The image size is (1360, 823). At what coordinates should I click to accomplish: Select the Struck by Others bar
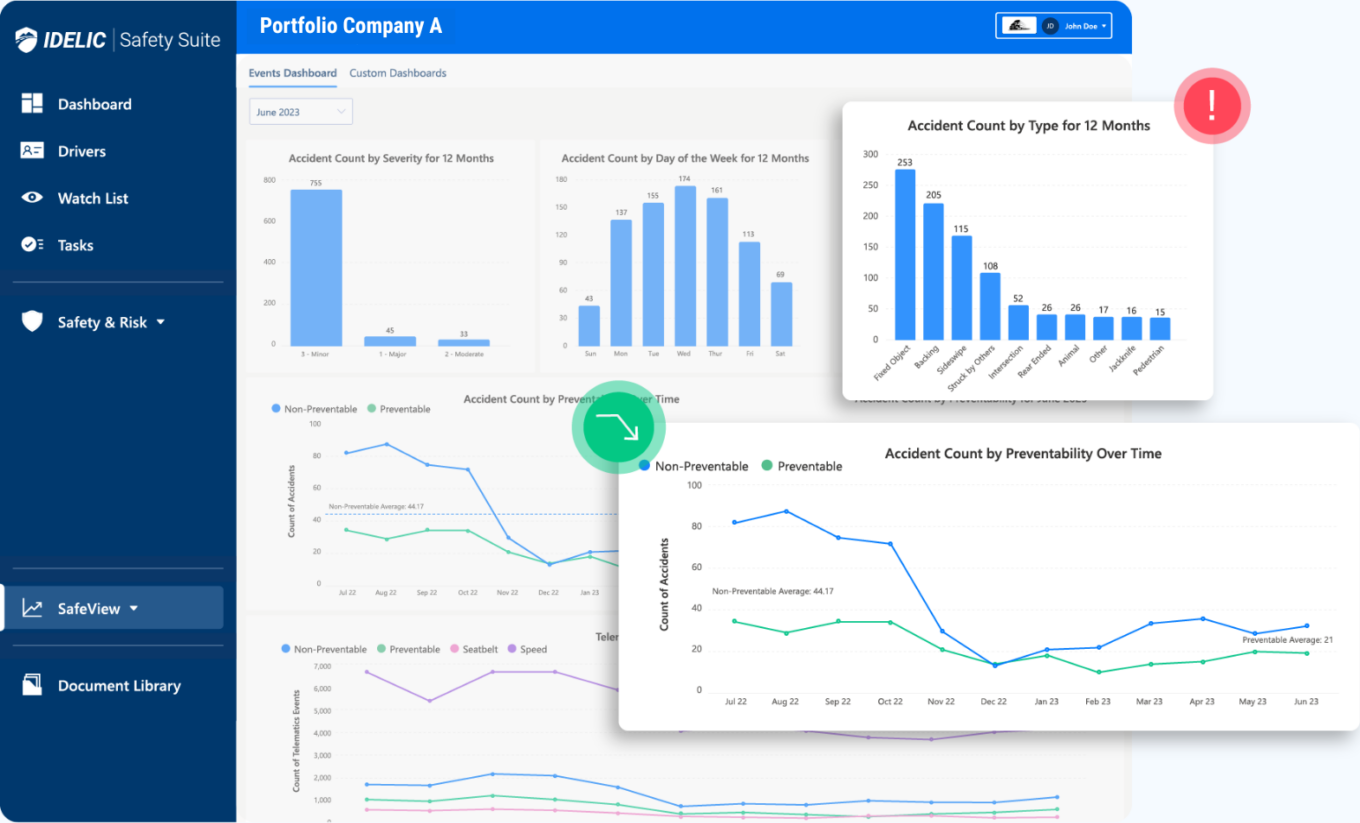point(990,306)
